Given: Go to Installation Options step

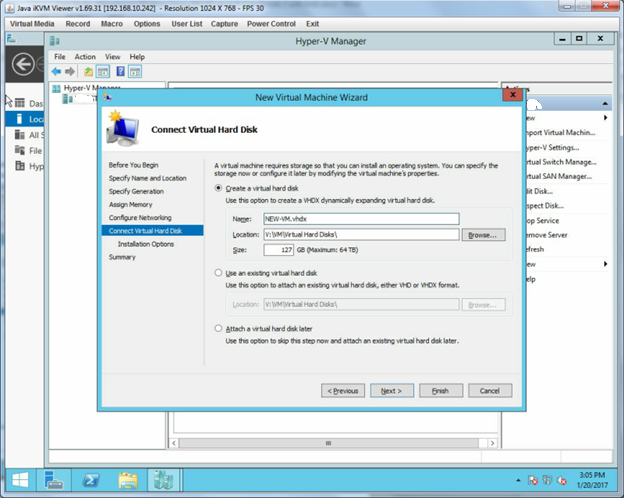Looking at the screenshot, I should [146, 244].
